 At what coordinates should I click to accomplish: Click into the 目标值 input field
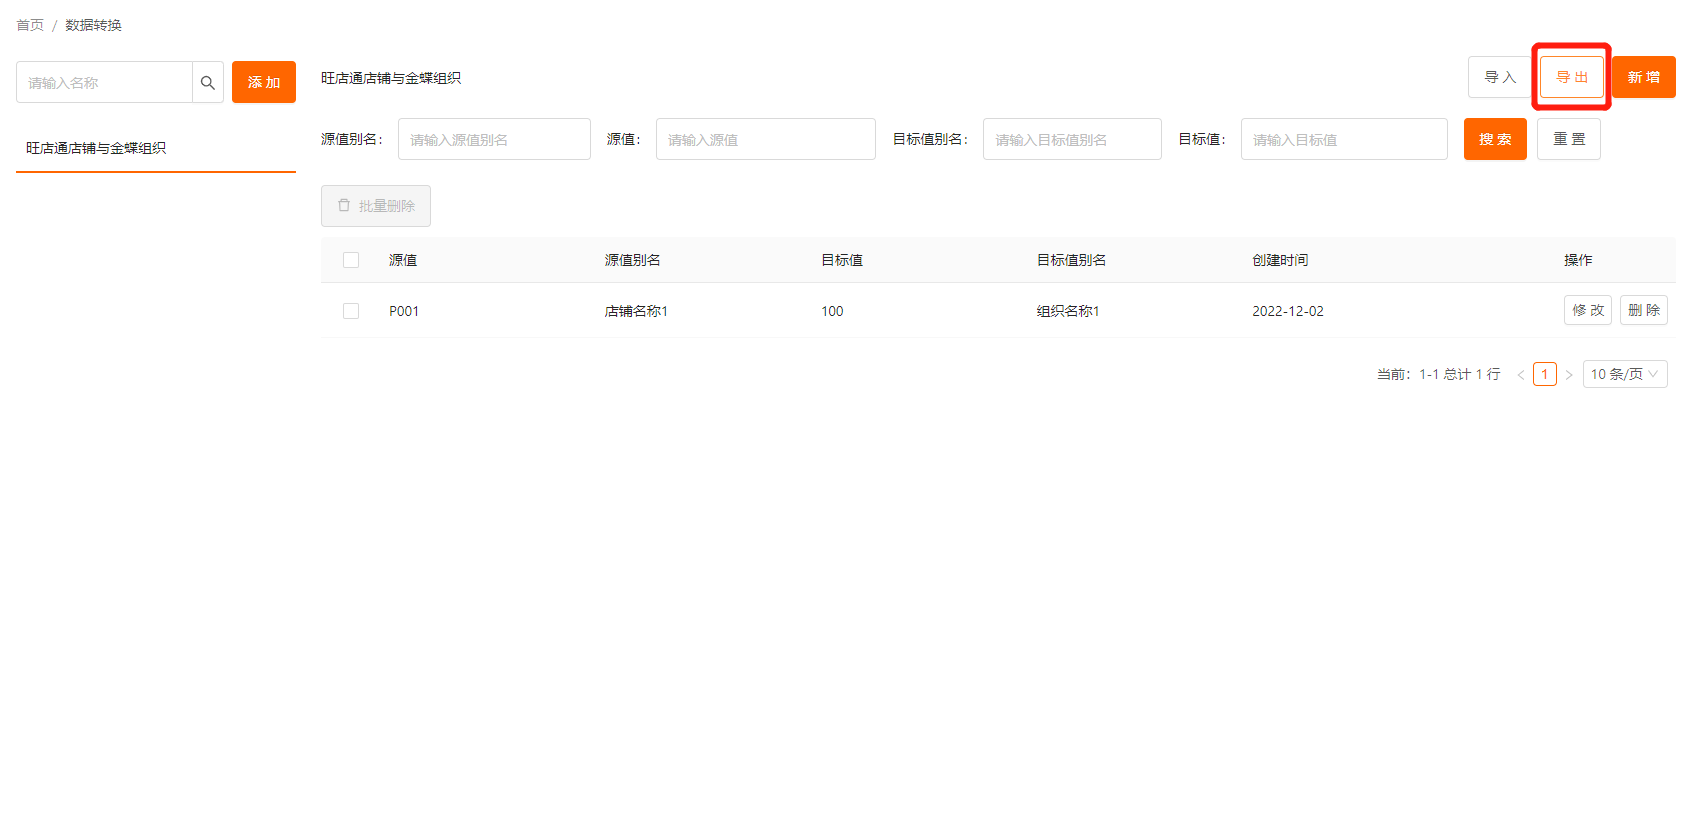(1343, 139)
